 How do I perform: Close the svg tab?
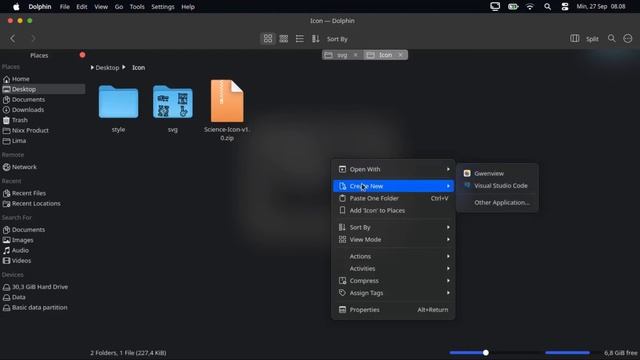(356, 55)
